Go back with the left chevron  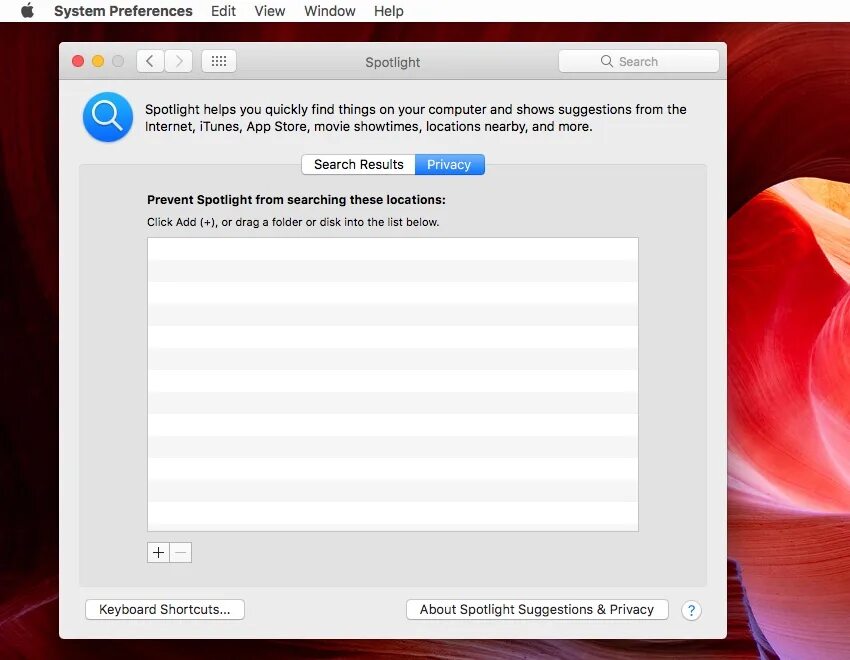click(x=150, y=61)
